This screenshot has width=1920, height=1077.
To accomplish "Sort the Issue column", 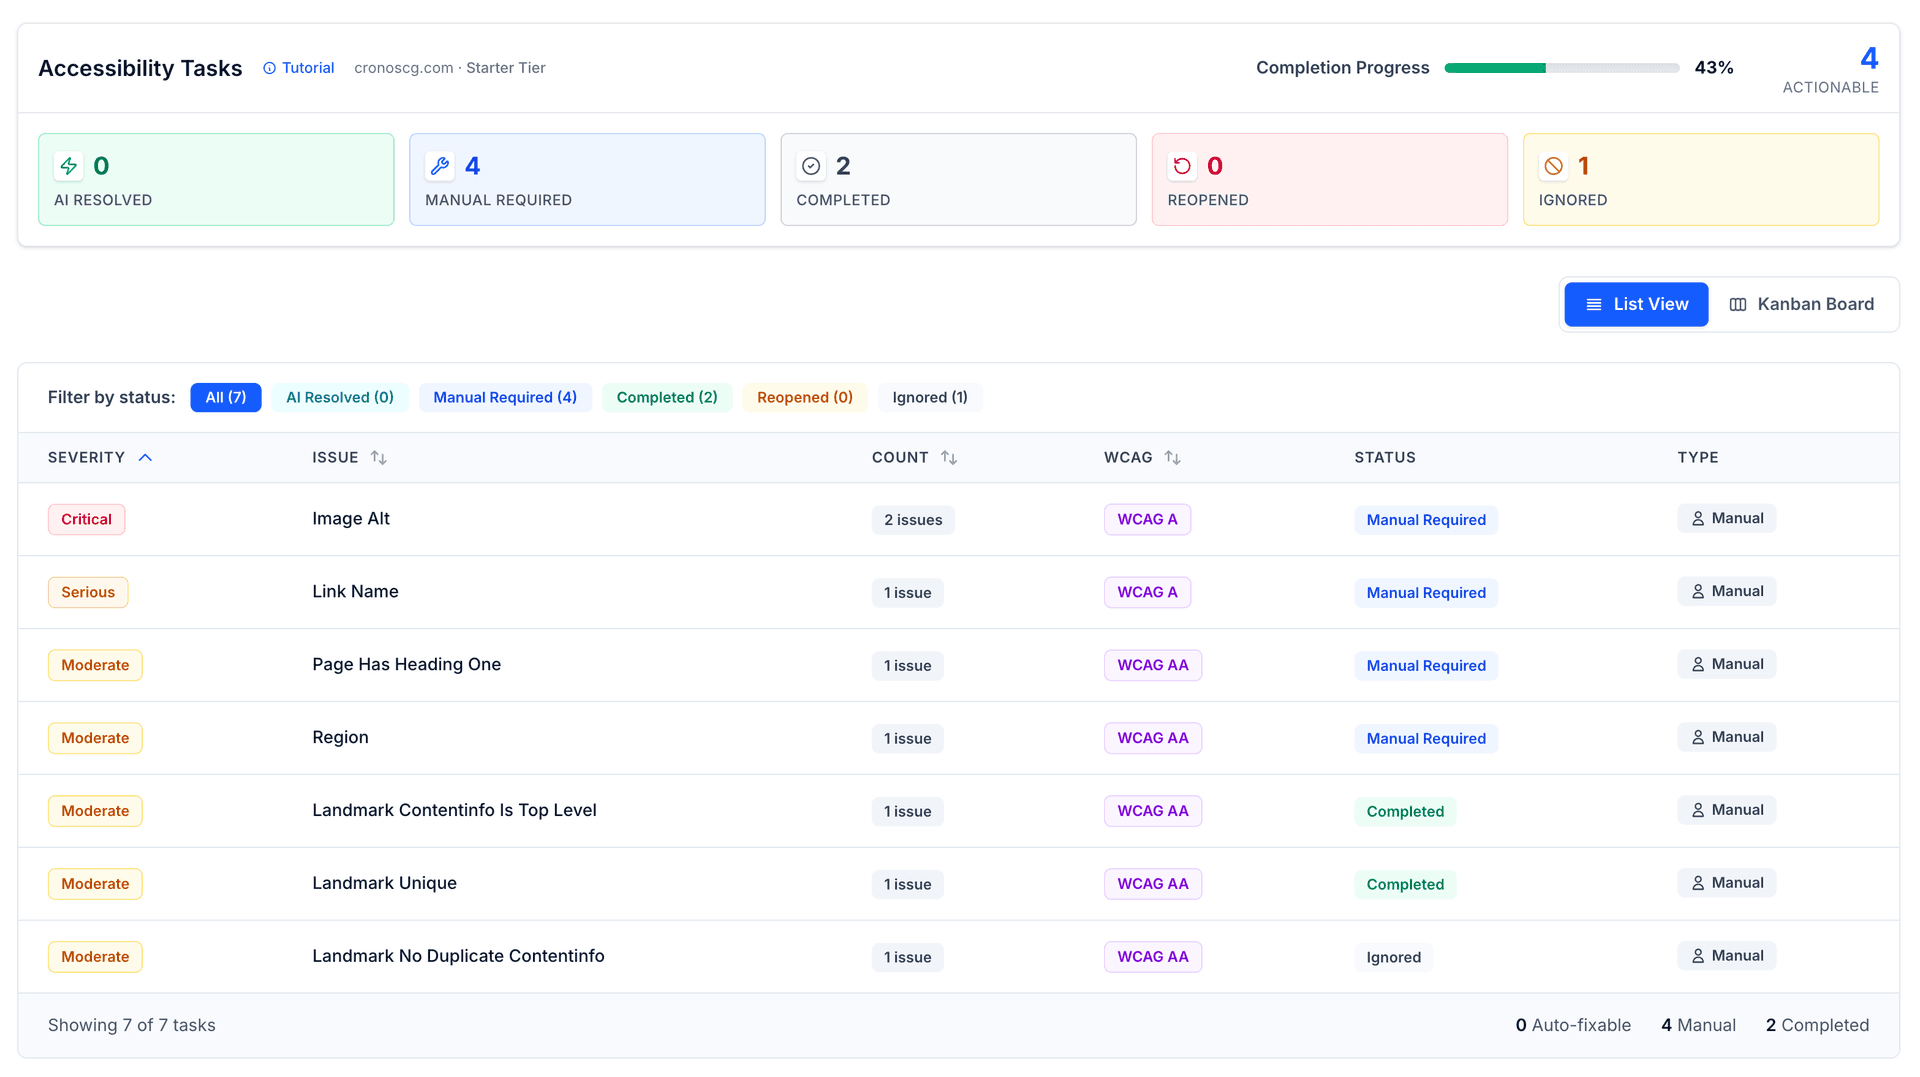I will 378,458.
